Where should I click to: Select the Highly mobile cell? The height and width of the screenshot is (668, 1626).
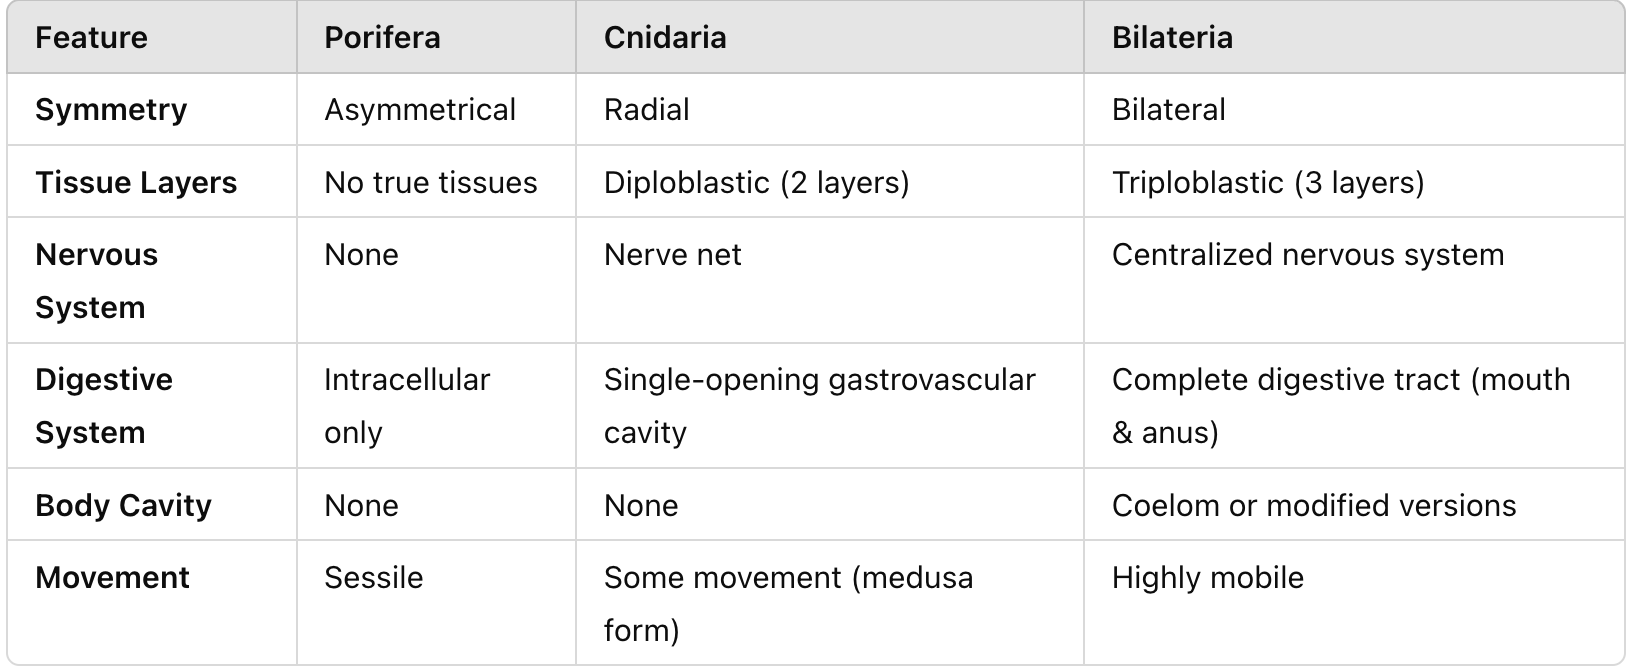click(x=1207, y=578)
